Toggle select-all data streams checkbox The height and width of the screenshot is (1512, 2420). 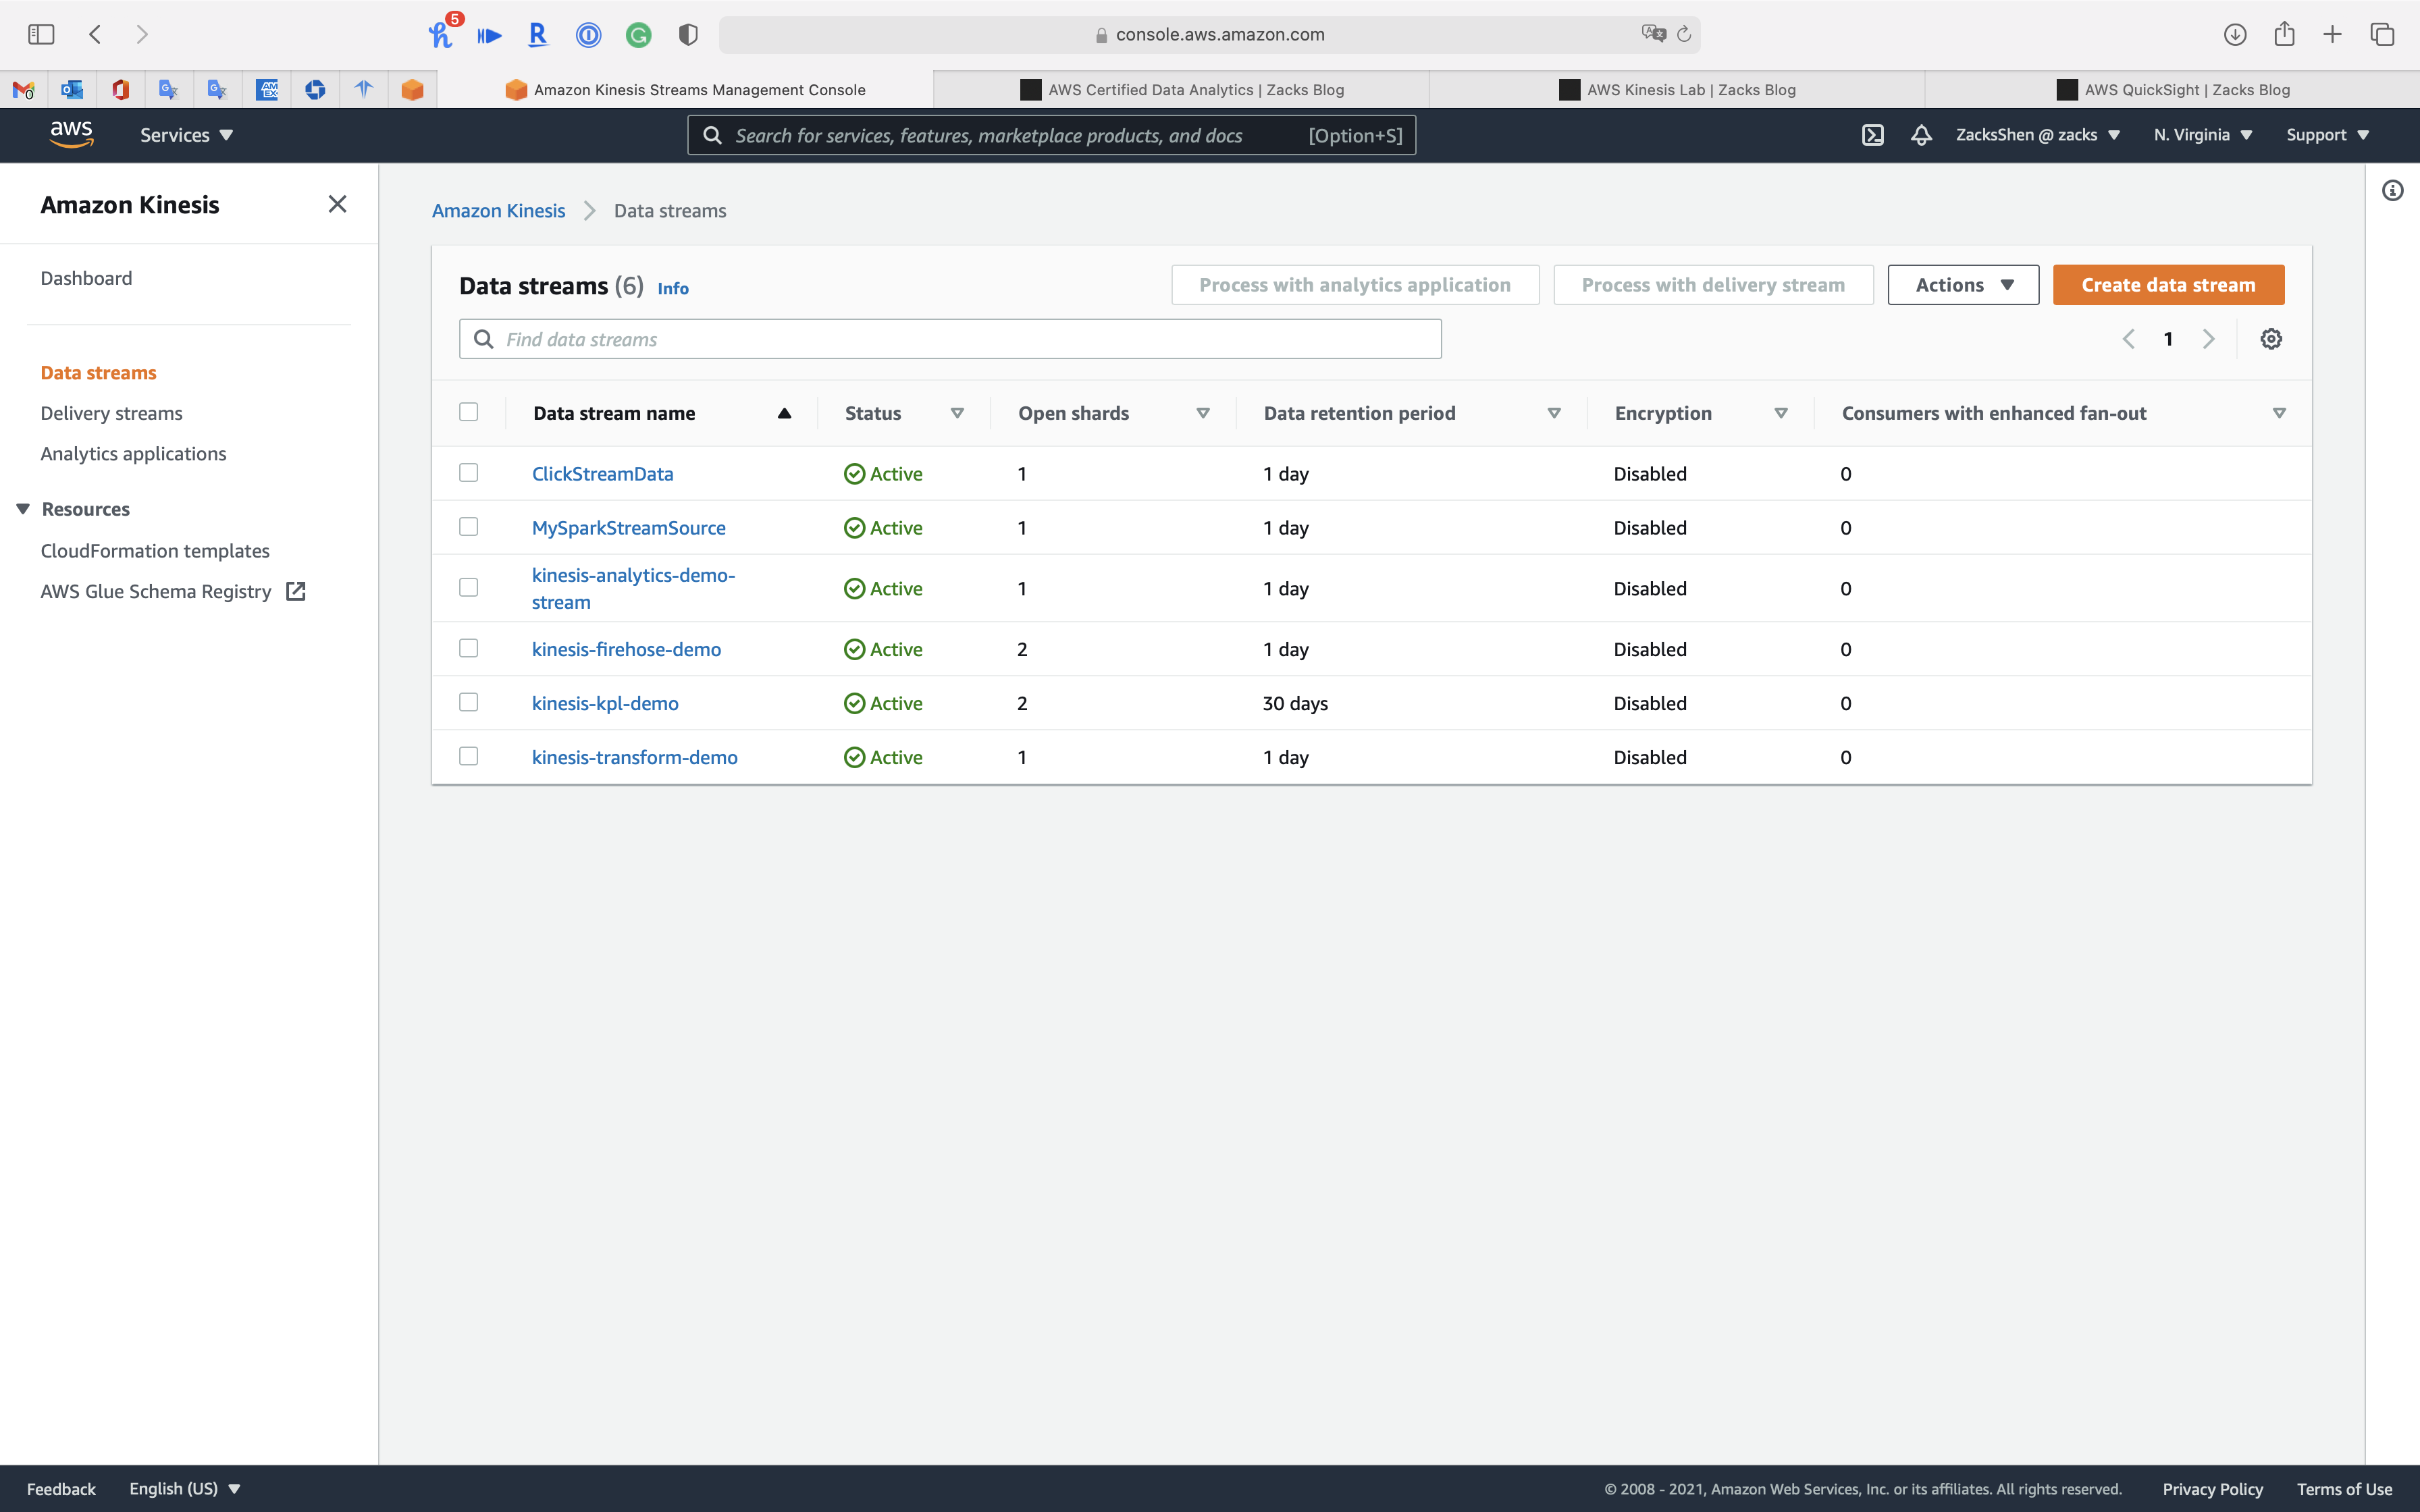(468, 412)
